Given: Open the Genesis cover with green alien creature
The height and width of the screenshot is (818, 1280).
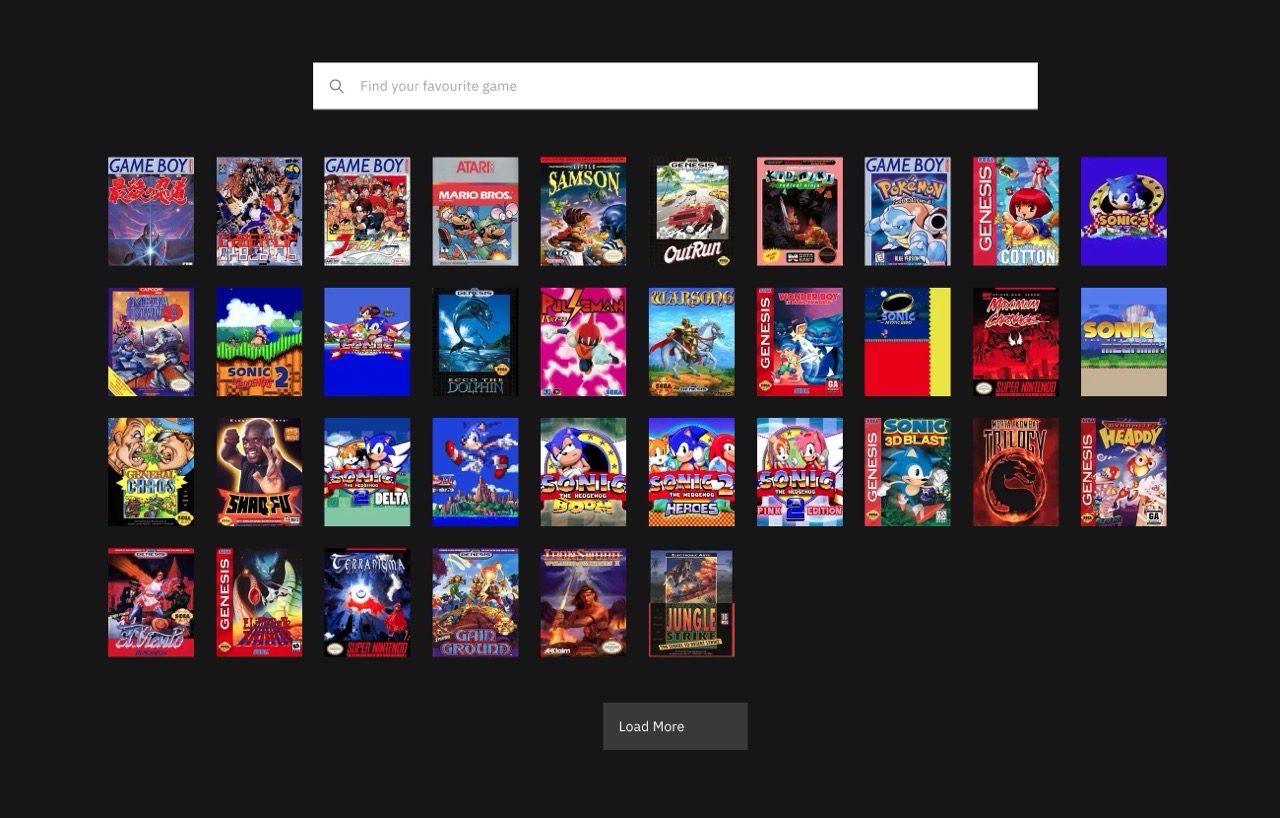Looking at the screenshot, I should point(259,602).
